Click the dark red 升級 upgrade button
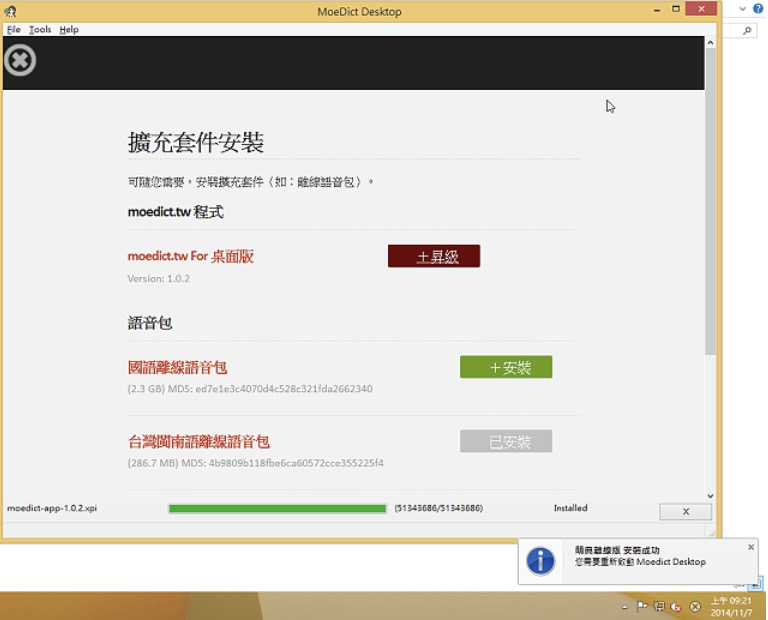The width and height of the screenshot is (768, 620). (x=433, y=256)
